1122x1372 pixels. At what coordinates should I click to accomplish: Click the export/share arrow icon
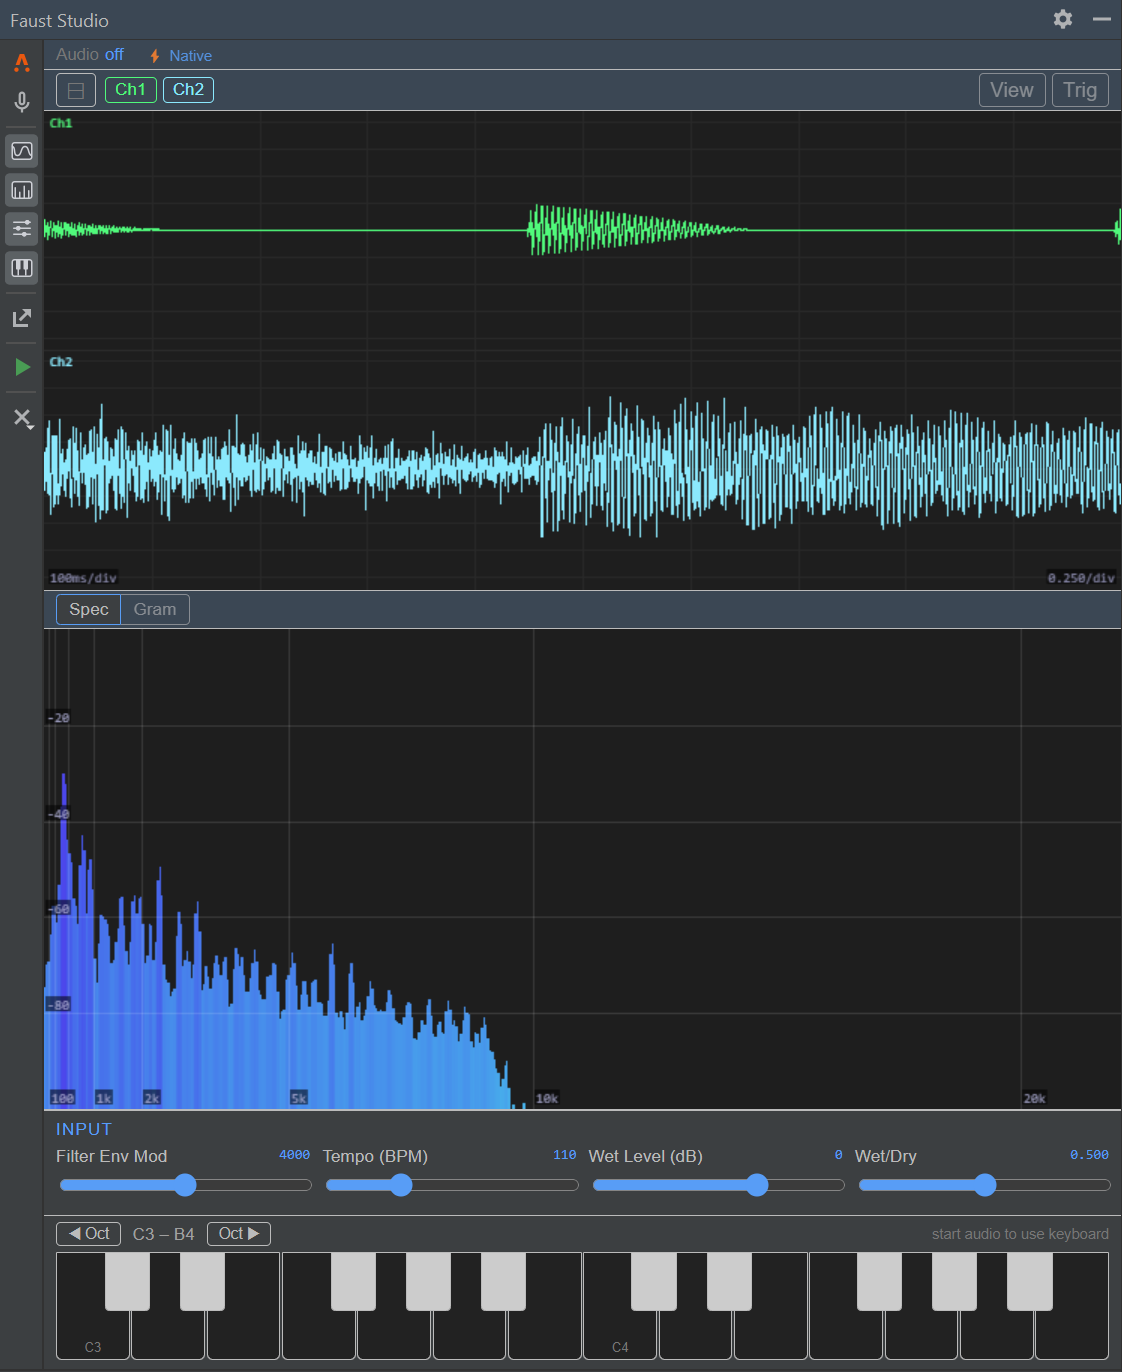click(x=22, y=318)
